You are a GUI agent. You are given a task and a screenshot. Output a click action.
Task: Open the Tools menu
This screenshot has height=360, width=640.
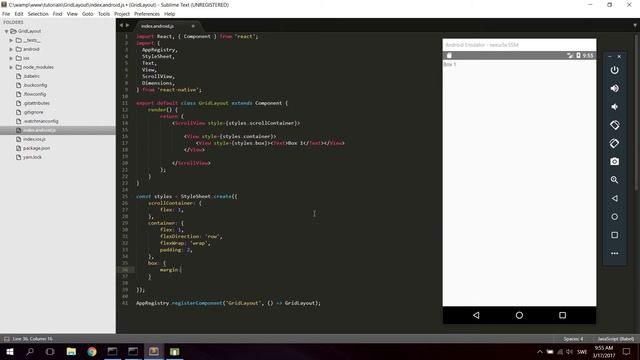click(x=104, y=14)
